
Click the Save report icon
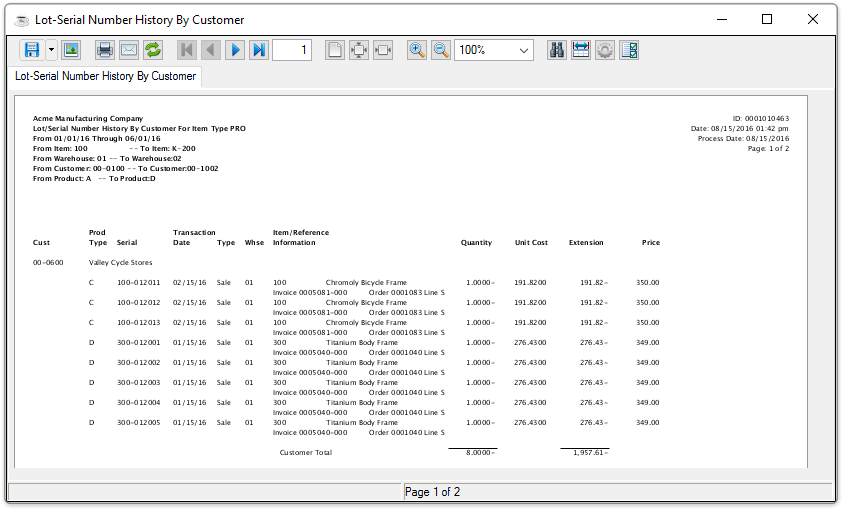coord(31,50)
